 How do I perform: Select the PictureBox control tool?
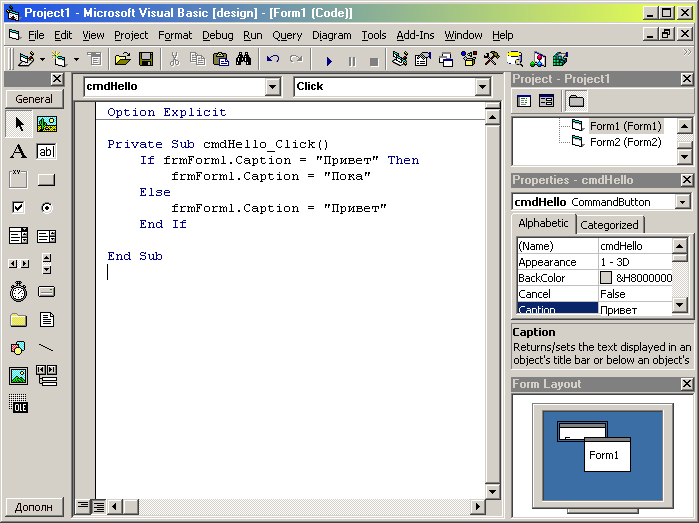pyautogui.click(x=47, y=124)
